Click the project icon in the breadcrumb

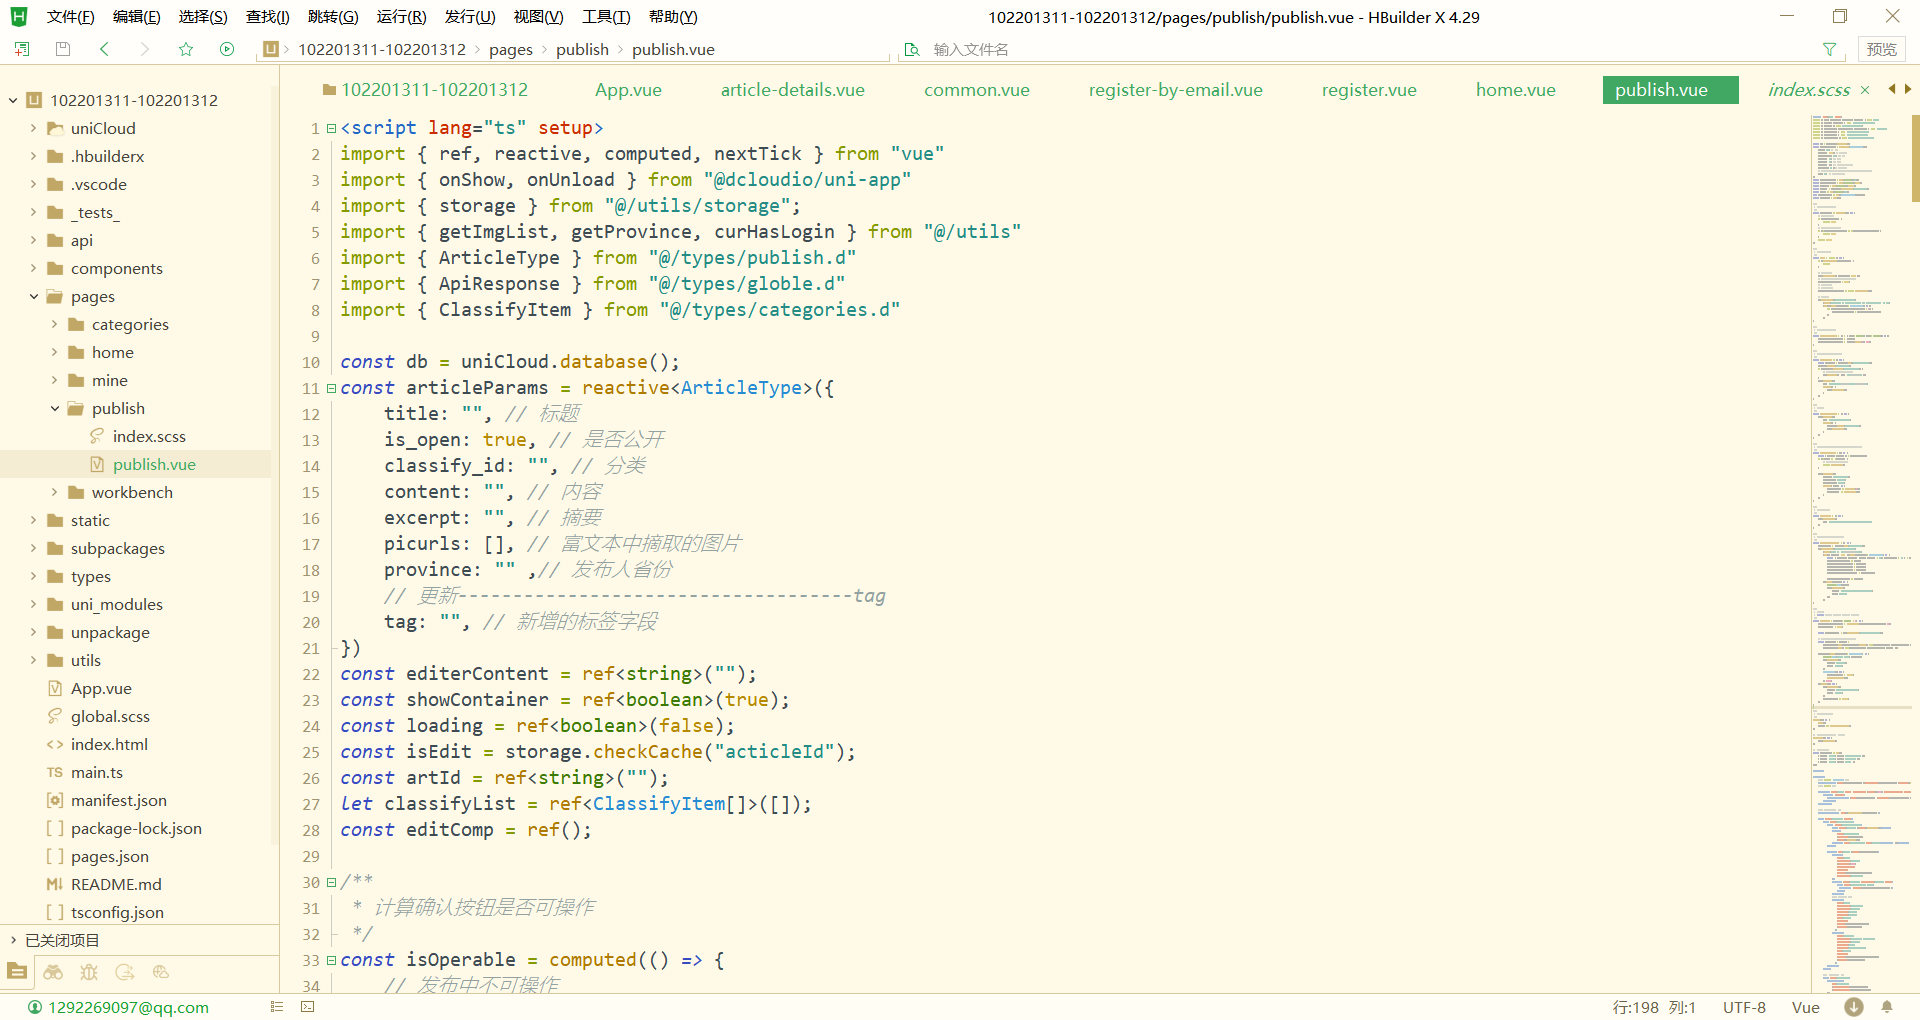tap(271, 49)
